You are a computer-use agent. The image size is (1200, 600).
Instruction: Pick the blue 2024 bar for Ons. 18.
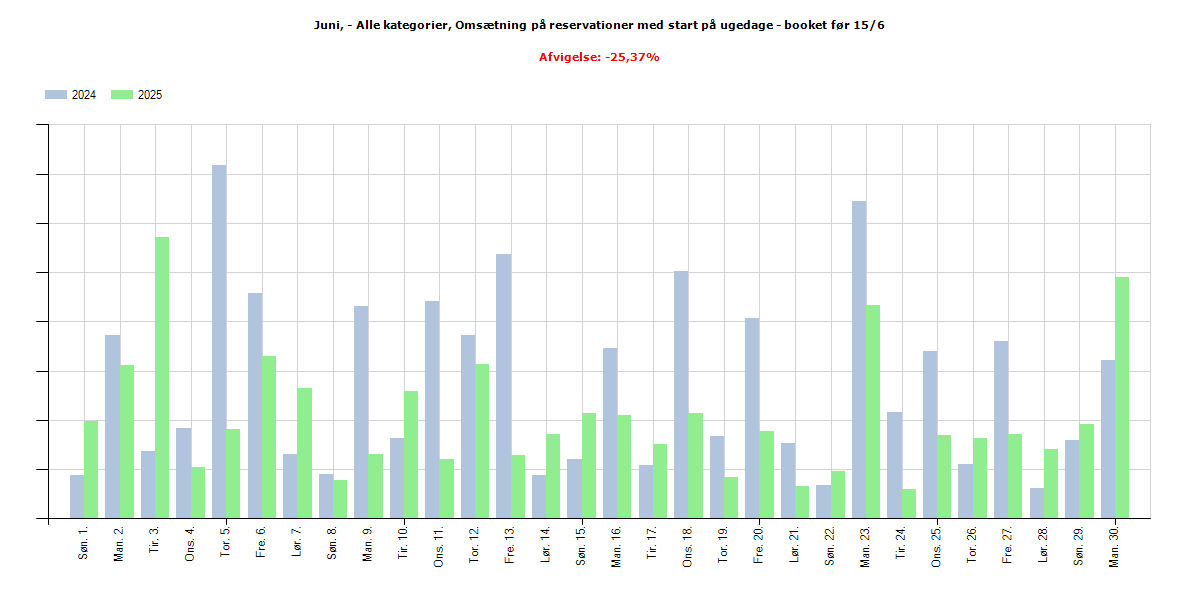(x=680, y=395)
